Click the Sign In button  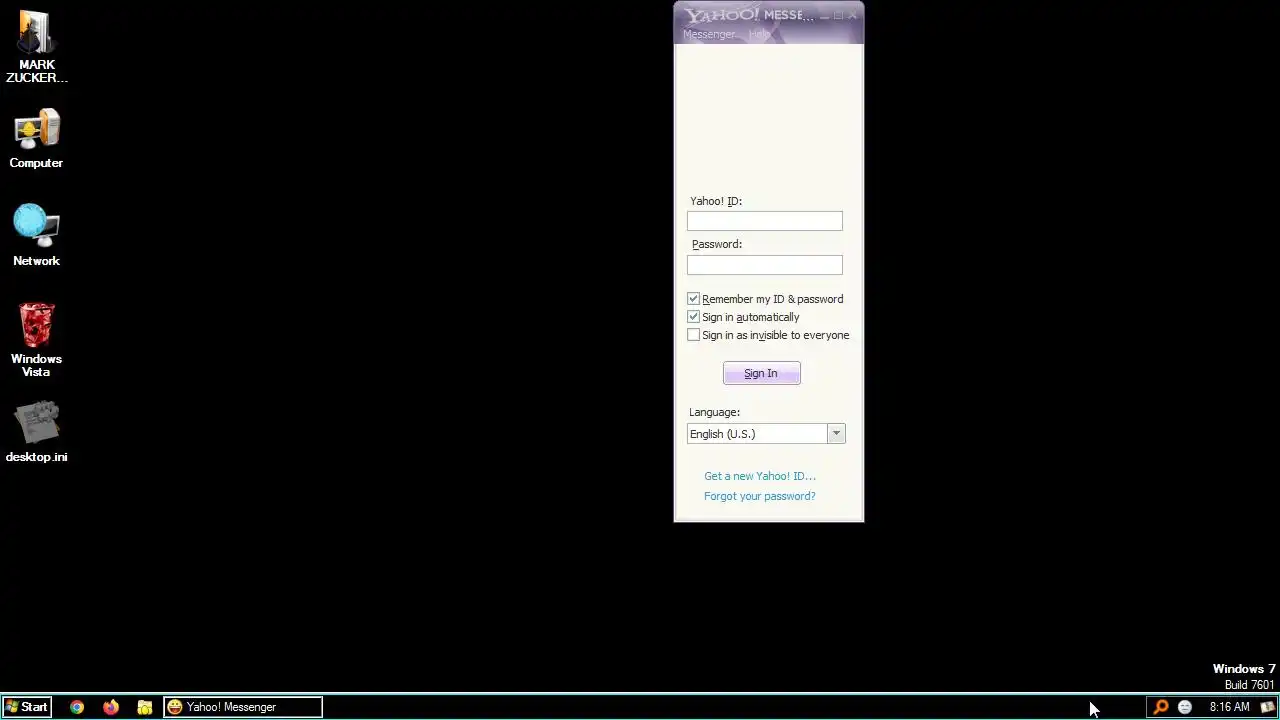coord(761,373)
